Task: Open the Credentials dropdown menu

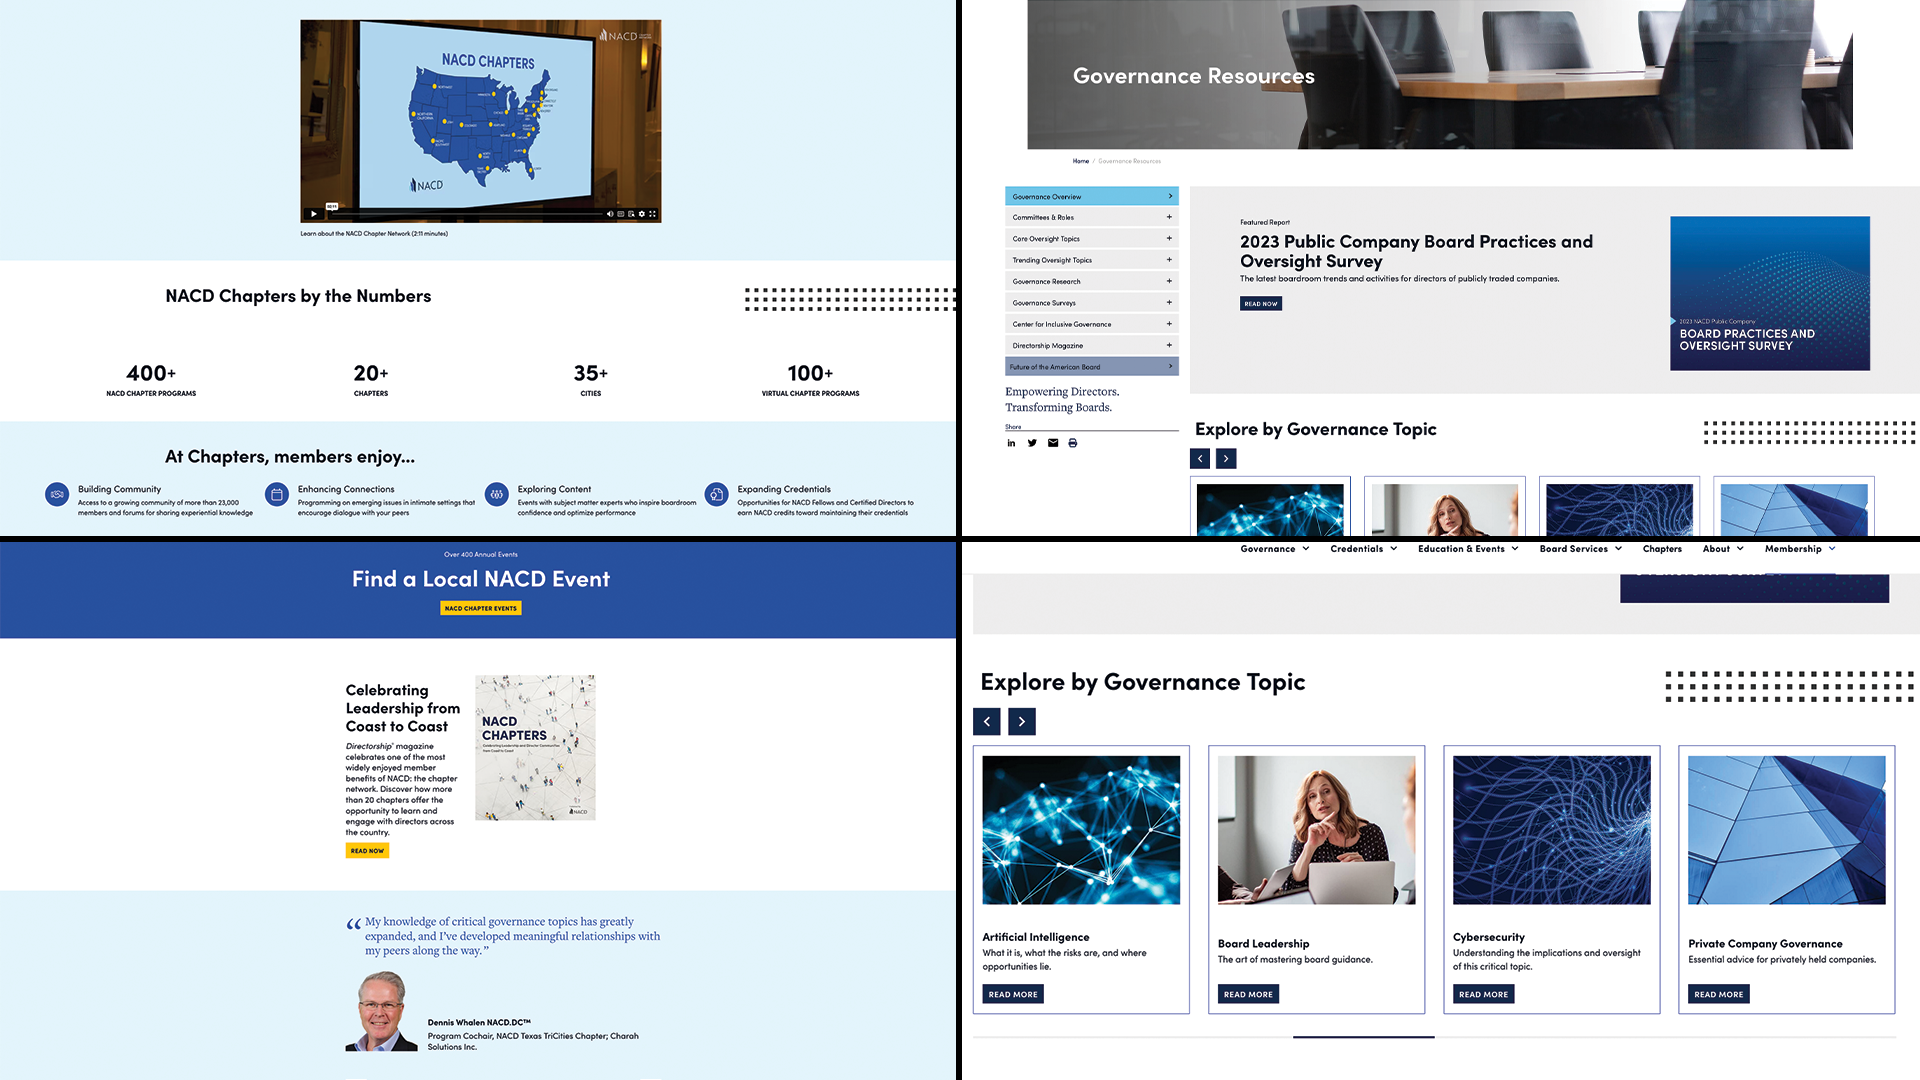Action: tap(1360, 547)
